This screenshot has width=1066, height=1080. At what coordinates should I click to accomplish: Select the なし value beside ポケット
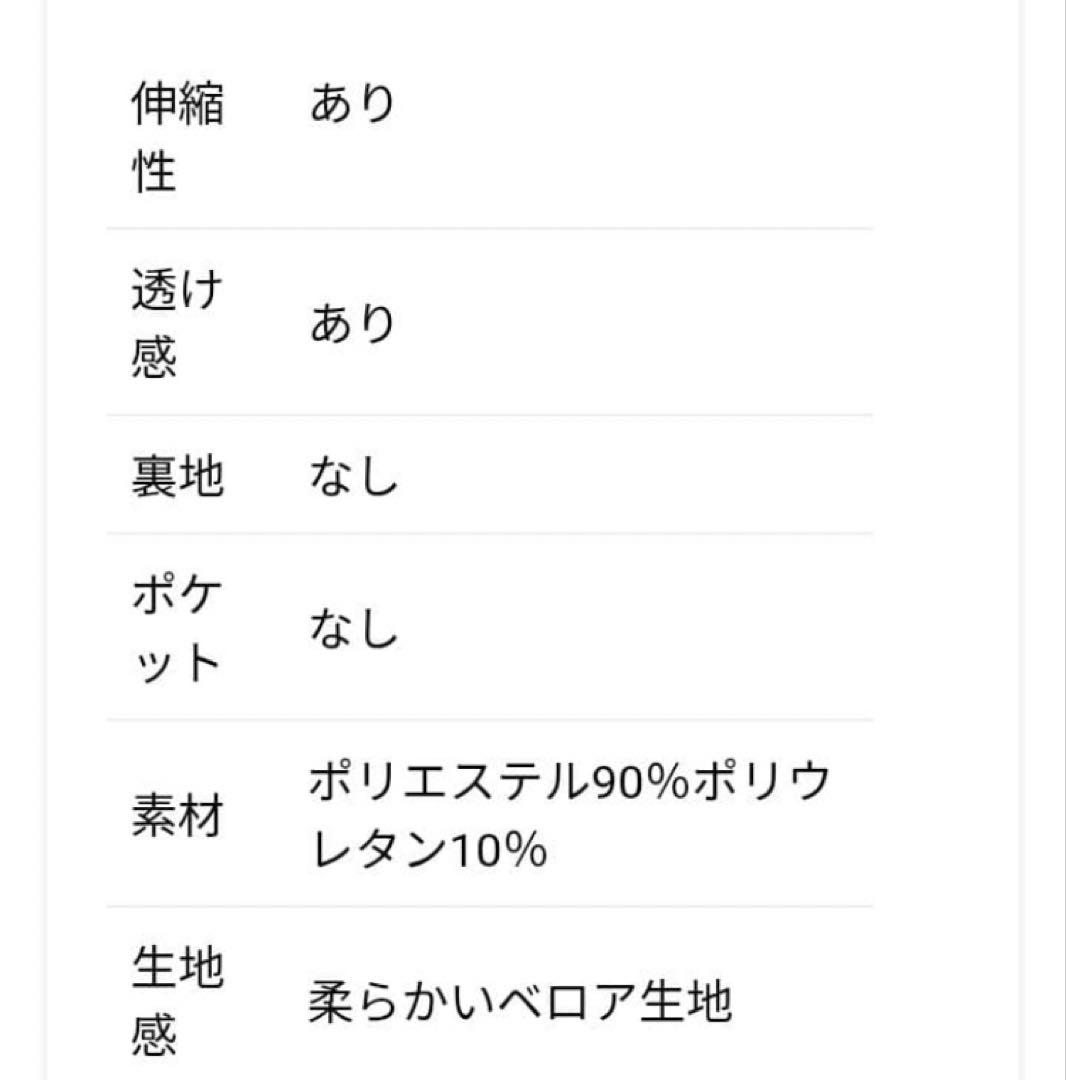(354, 630)
